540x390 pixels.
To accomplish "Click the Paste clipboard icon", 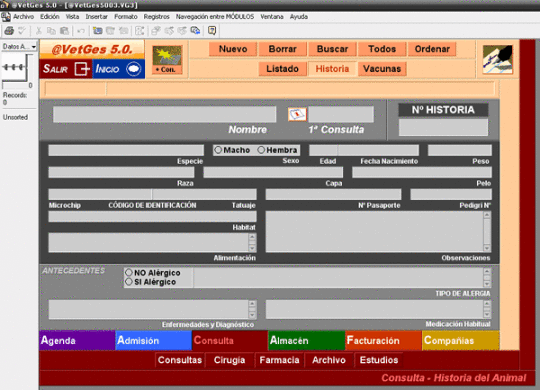I will click(64, 31).
